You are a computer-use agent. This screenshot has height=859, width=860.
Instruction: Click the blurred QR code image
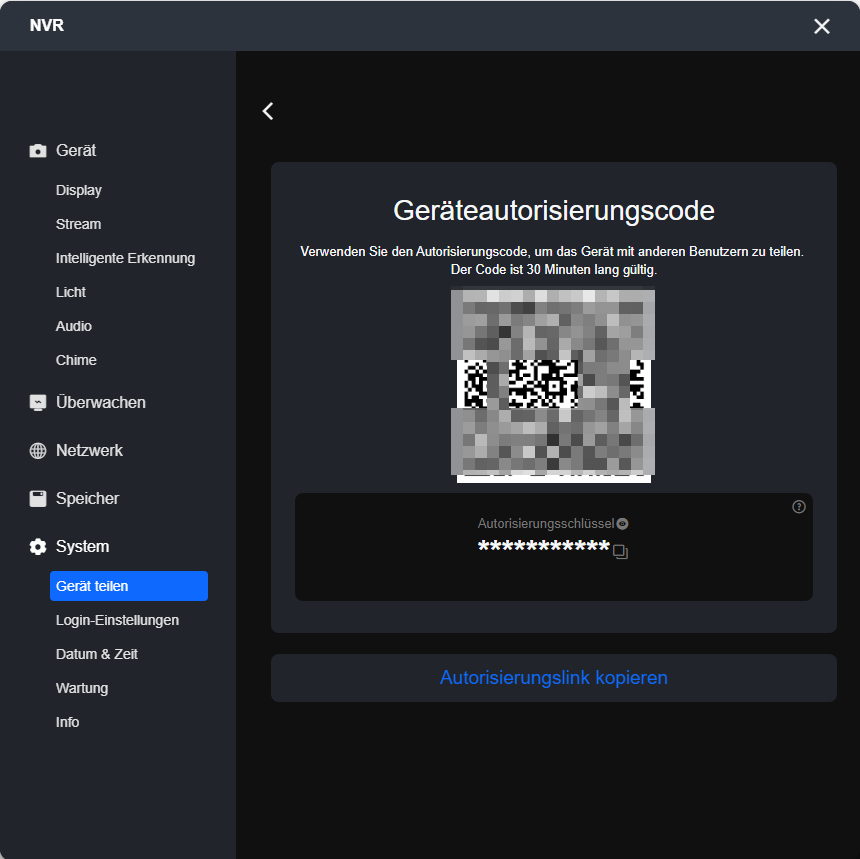pos(553,385)
